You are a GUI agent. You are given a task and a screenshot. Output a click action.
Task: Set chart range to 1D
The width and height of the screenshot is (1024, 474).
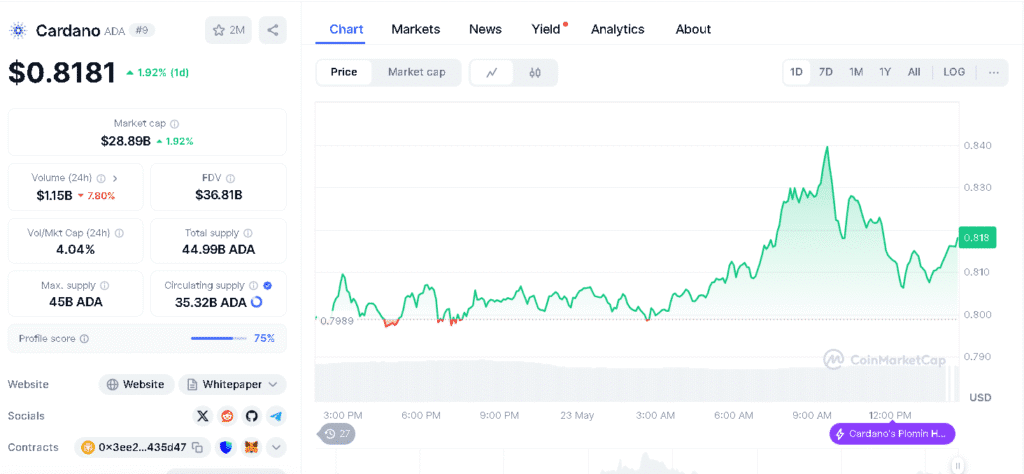point(796,72)
